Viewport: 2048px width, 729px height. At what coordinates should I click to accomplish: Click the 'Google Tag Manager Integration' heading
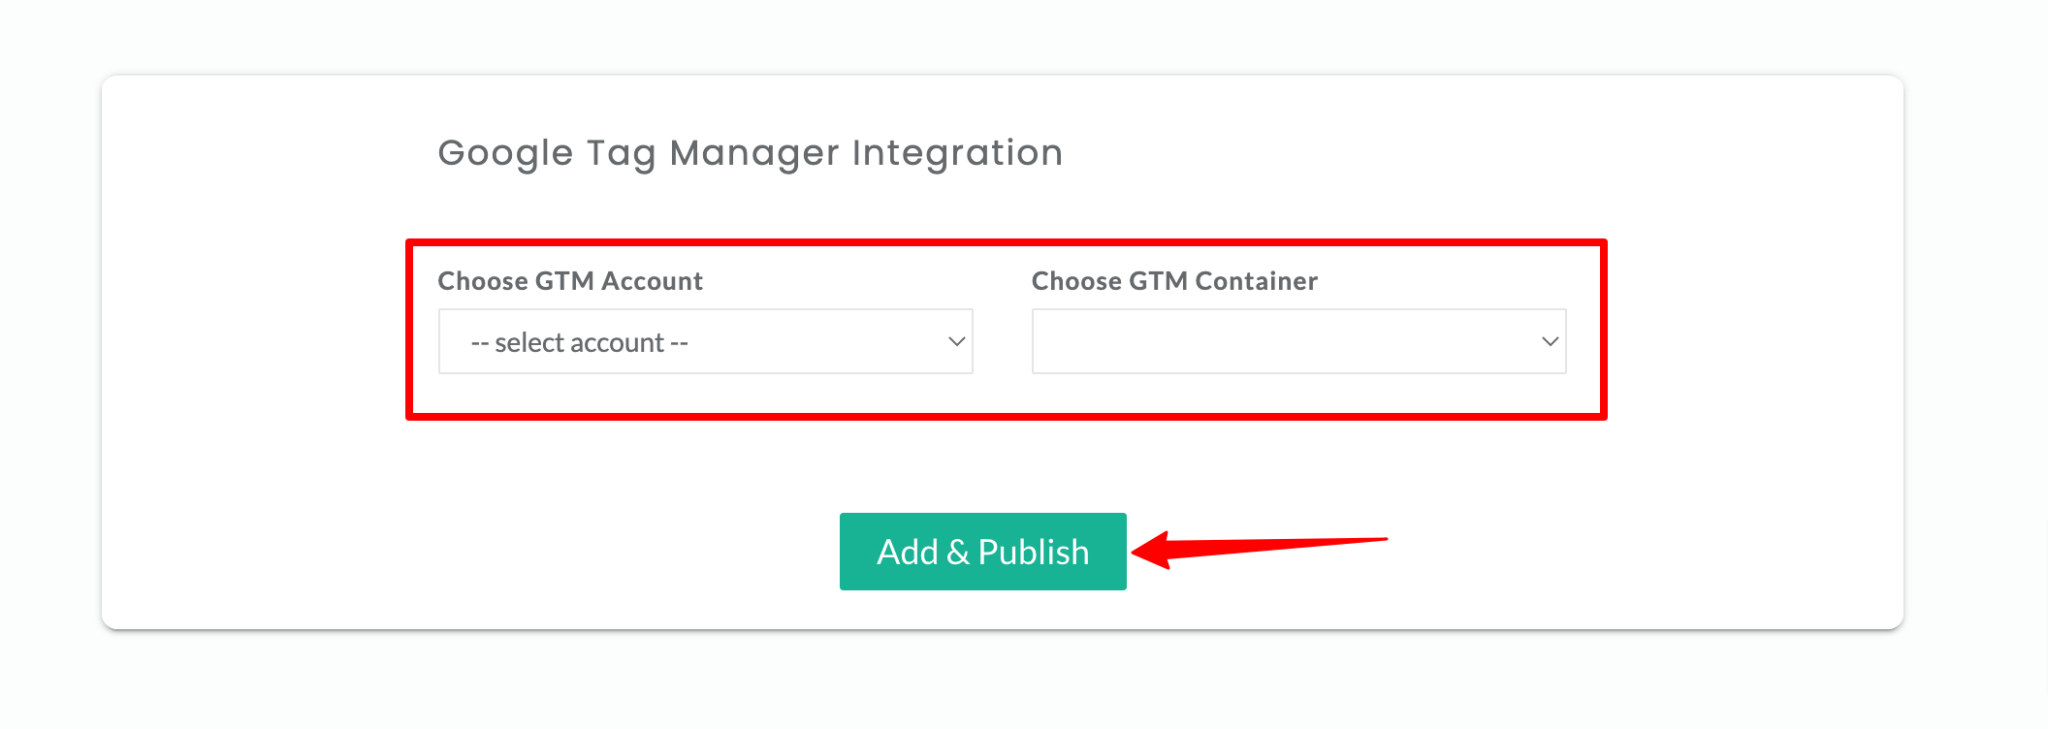(749, 152)
